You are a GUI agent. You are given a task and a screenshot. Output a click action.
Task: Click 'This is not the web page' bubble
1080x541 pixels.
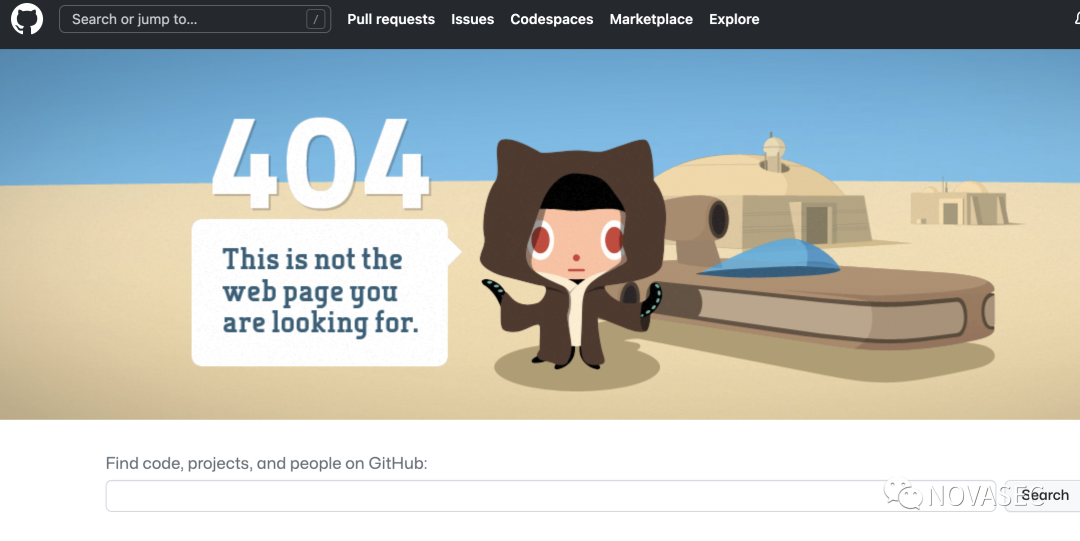pos(324,292)
